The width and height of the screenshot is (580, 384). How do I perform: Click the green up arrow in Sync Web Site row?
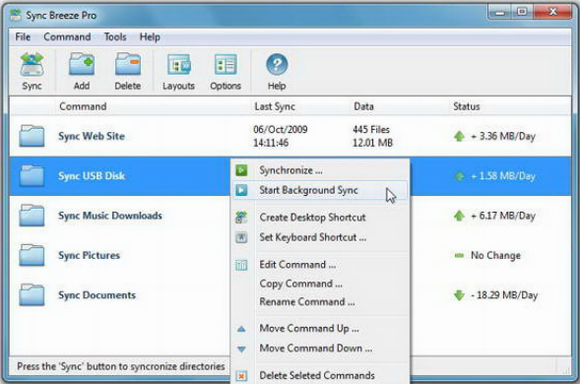click(459, 136)
